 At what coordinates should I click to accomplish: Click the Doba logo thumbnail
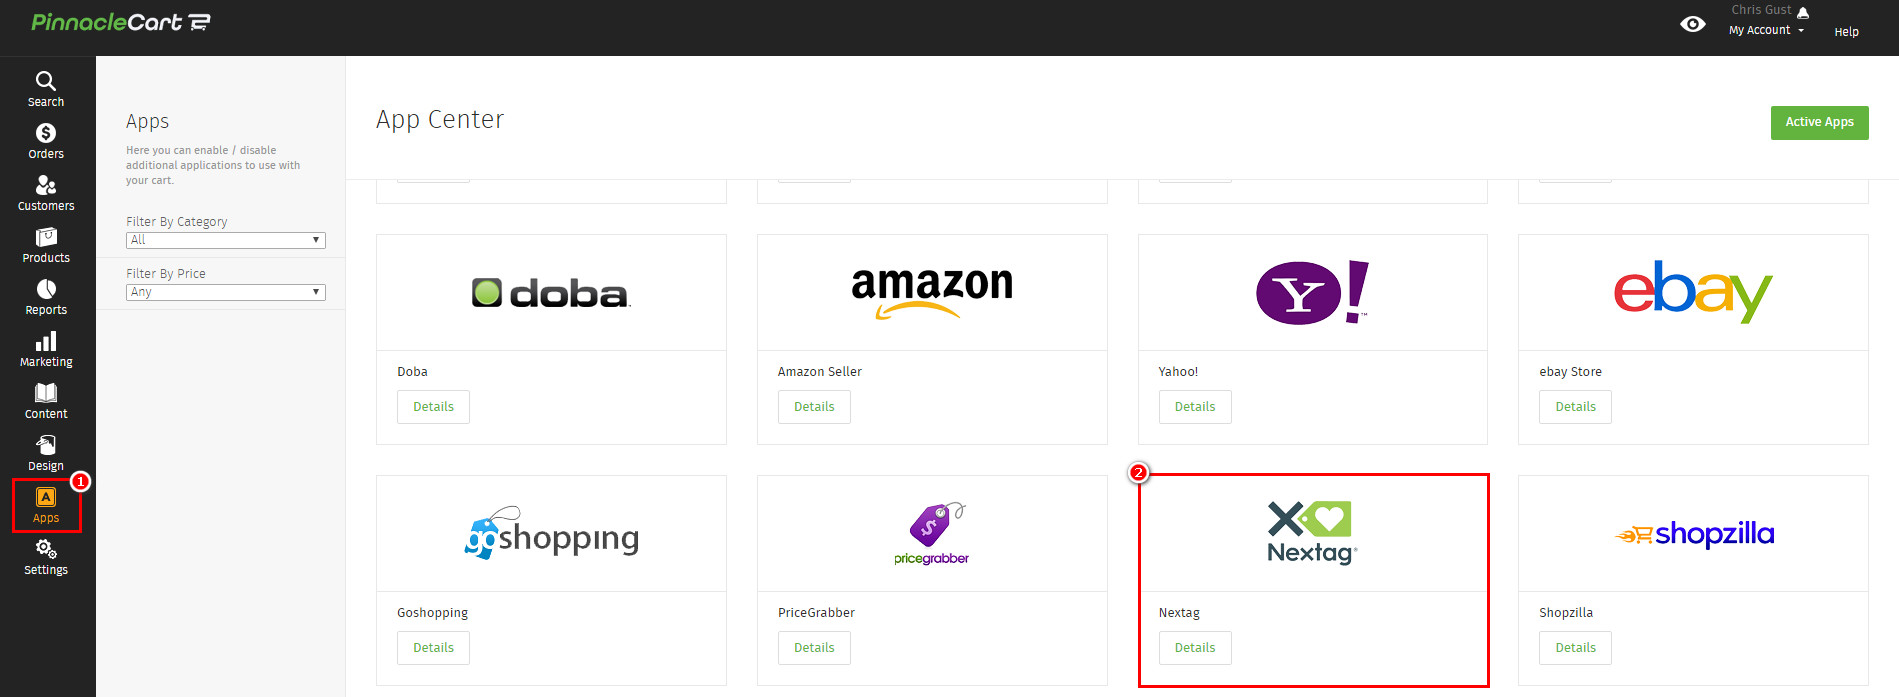pyautogui.click(x=551, y=293)
